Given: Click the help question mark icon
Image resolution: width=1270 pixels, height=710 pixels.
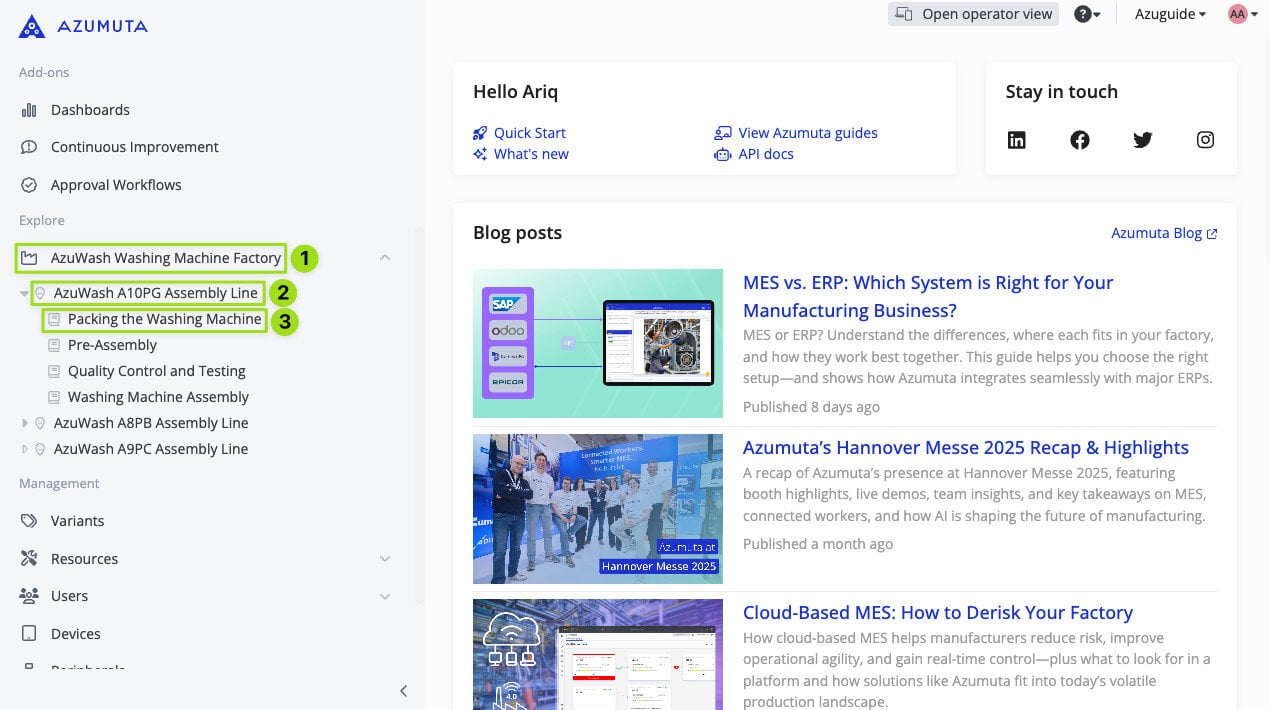Looking at the screenshot, I should (1083, 14).
